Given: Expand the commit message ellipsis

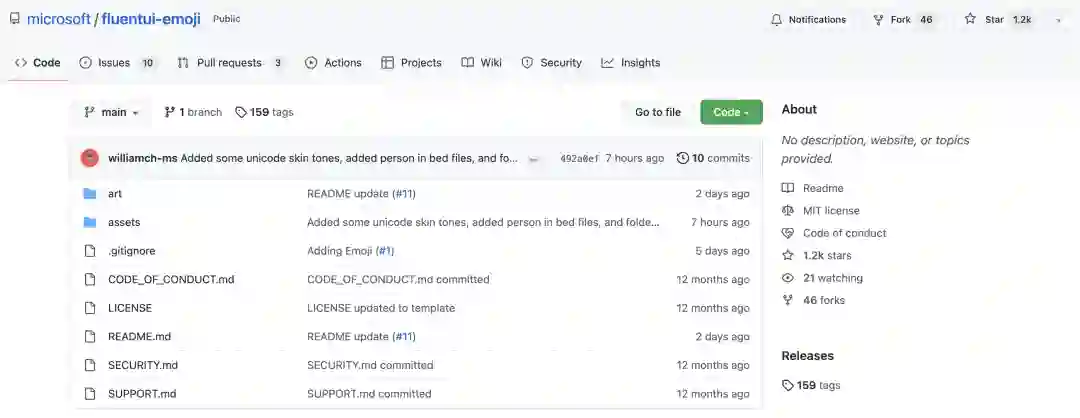Looking at the screenshot, I should [x=535, y=159].
